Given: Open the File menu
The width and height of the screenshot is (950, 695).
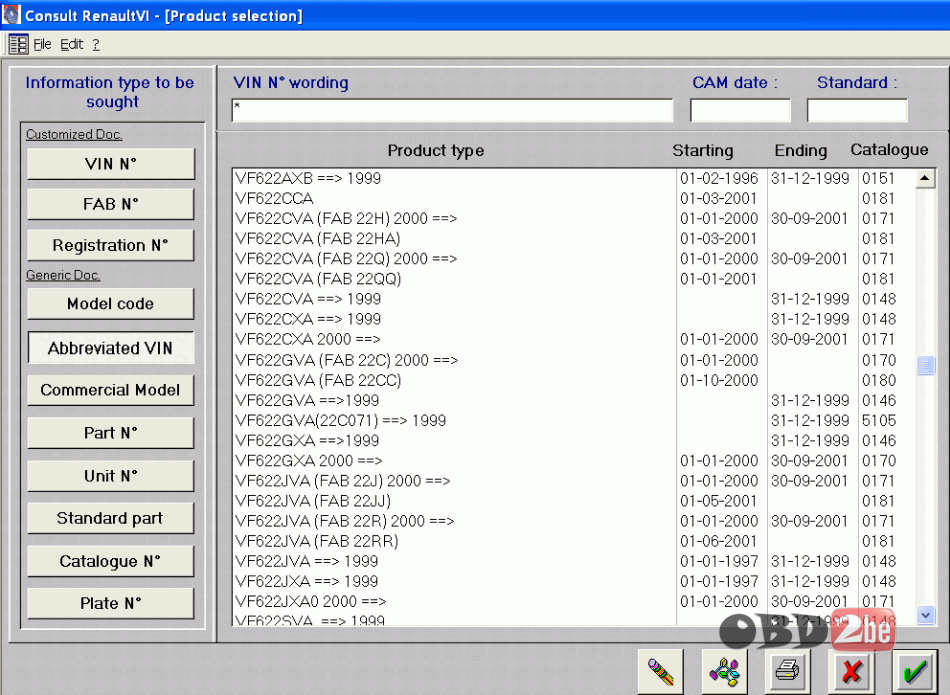Looking at the screenshot, I should [42, 44].
